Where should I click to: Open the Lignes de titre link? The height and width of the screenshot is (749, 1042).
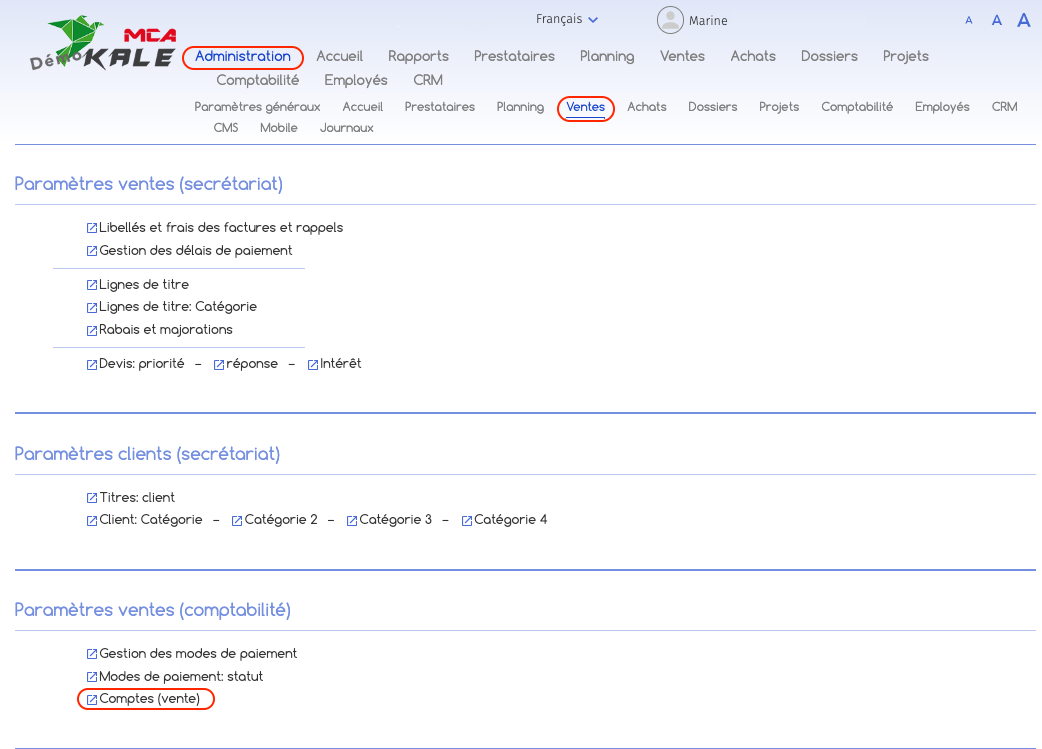[x=144, y=284]
